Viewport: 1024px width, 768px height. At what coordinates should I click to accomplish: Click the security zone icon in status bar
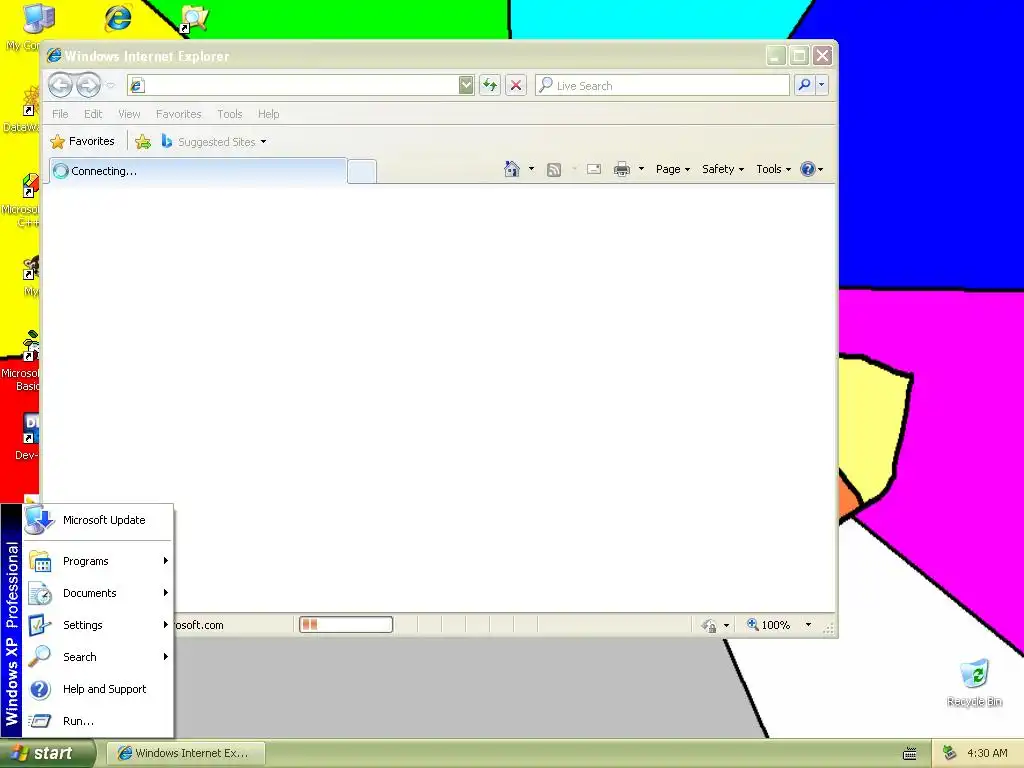coord(709,626)
